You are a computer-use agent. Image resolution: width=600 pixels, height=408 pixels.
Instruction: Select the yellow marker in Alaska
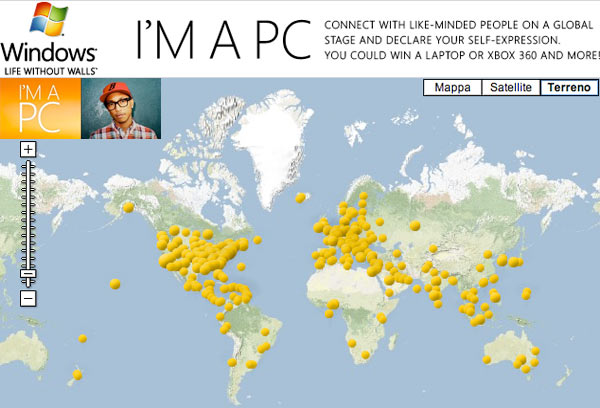tap(128, 208)
